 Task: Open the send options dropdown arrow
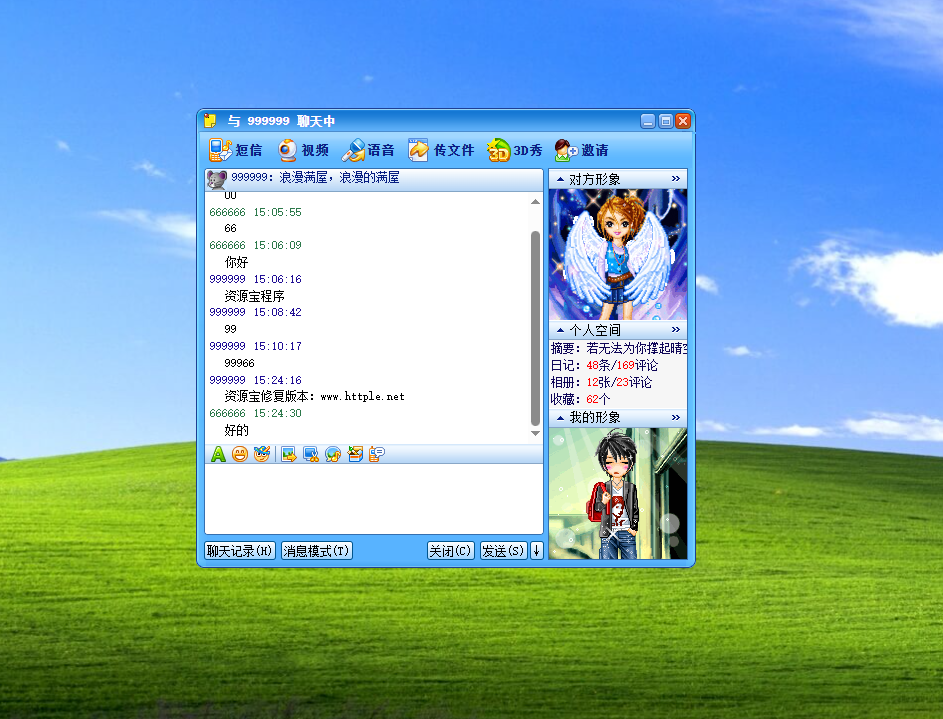click(536, 549)
